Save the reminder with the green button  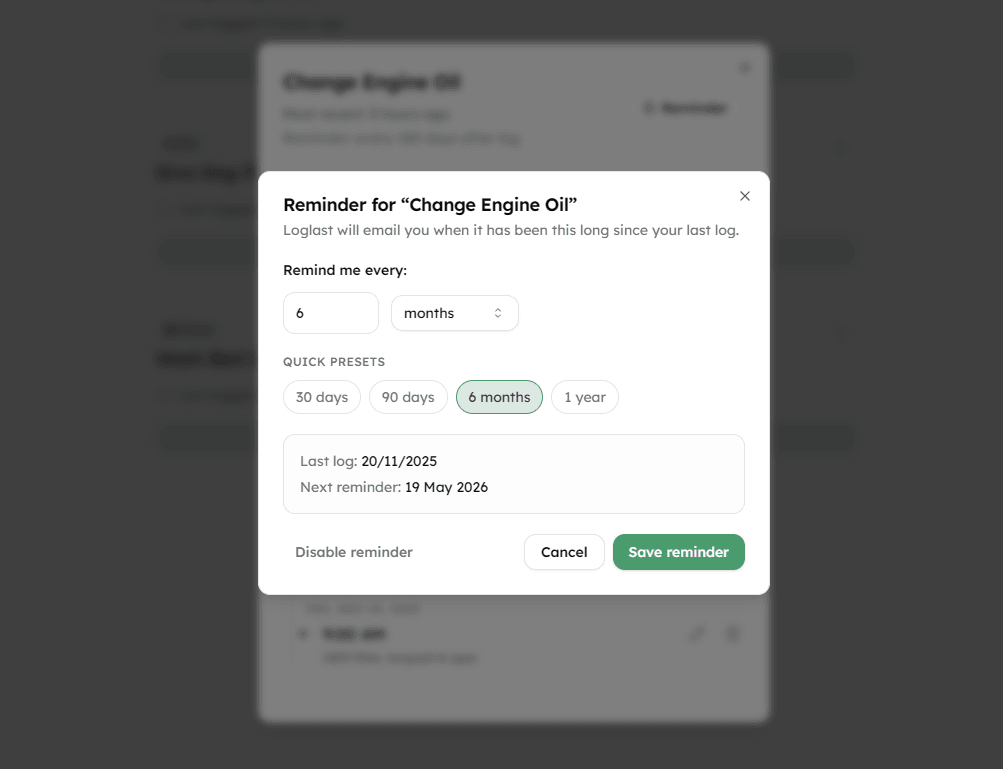pos(678,551)
